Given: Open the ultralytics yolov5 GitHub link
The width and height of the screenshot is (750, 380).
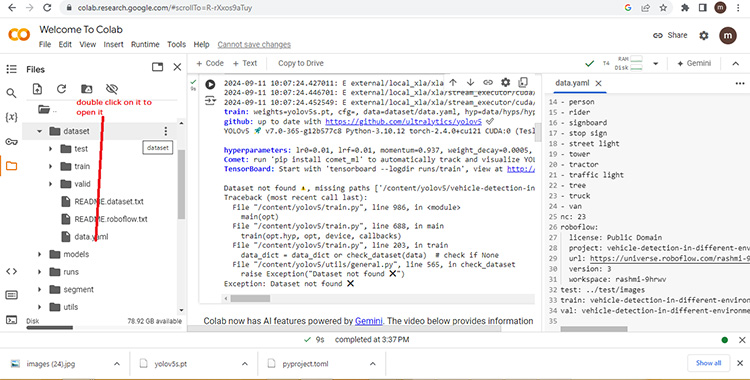Looking at the screenshot, I should tap(403, 122).
